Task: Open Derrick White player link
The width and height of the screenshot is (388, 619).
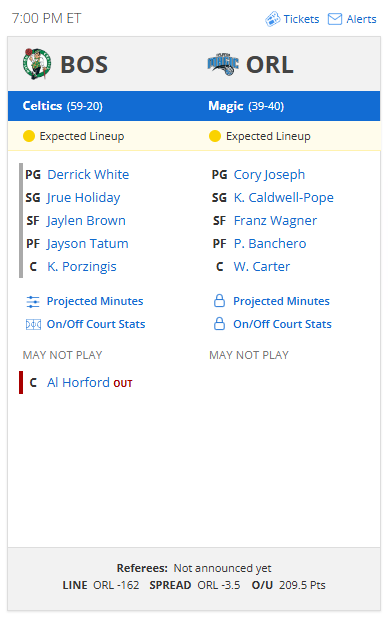Action: point(88,174)
